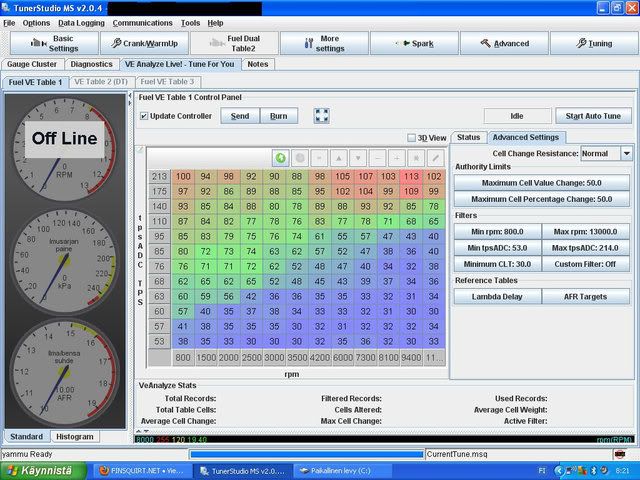Click the green refresh icon above the VE table
Screen dimensions: 640x480
click(x=281, y=158)
